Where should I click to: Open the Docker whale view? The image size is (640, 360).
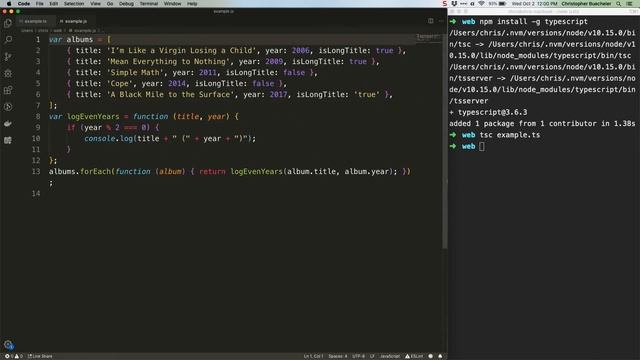coord(8,123)
